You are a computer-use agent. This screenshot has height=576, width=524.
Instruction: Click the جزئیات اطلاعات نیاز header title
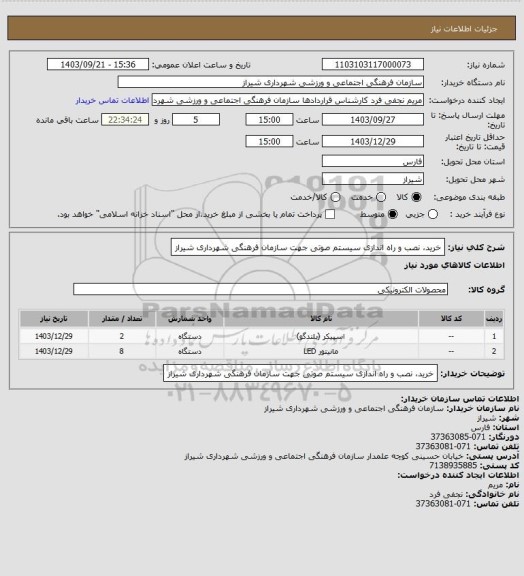[464, 29]
